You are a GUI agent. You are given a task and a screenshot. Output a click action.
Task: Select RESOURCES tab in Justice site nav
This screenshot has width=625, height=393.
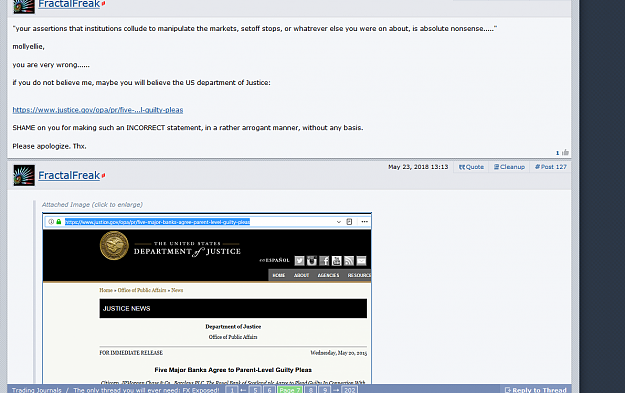tap(359, 275)
